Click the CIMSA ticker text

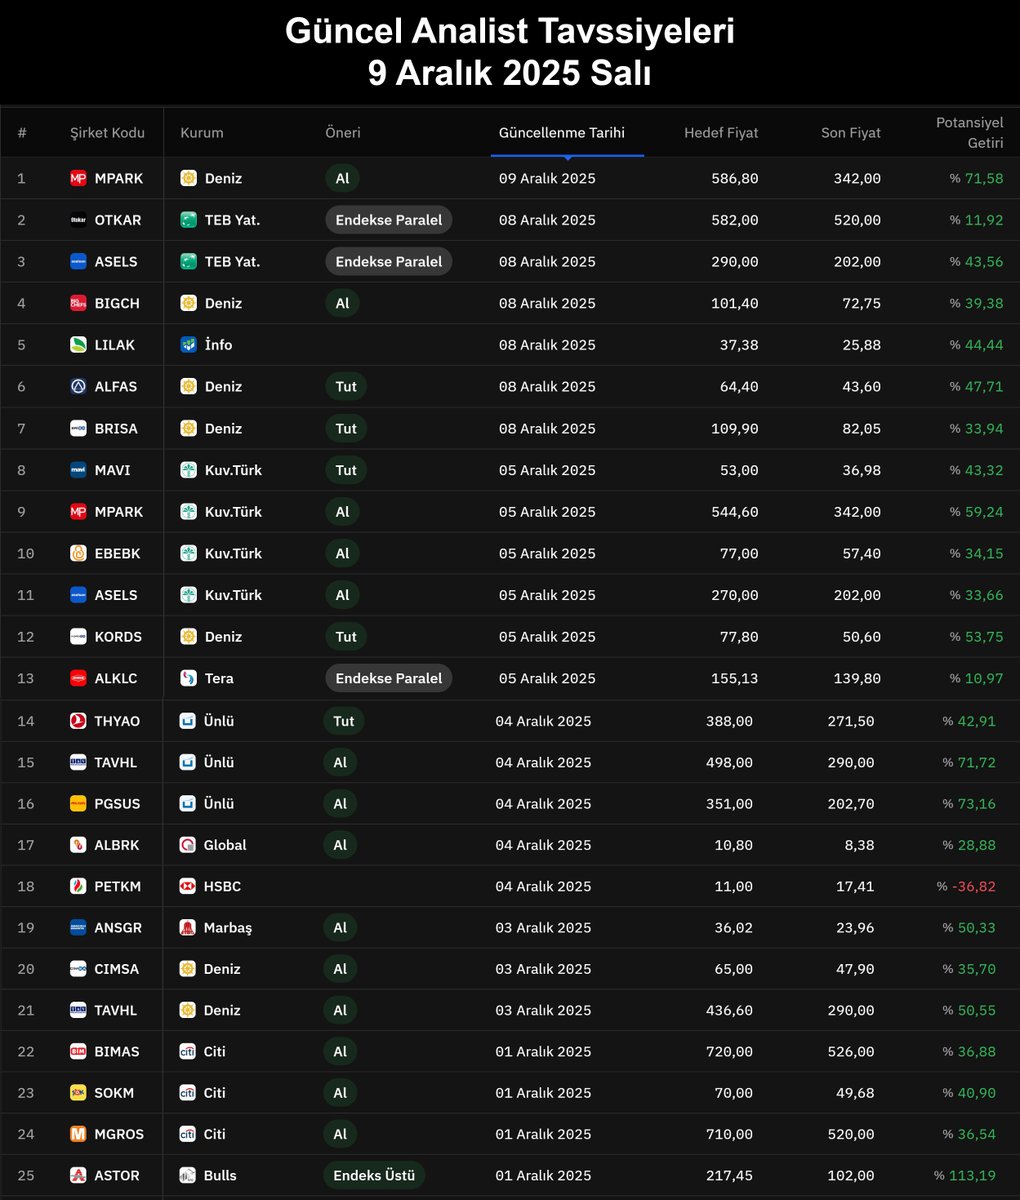(117, 969)
